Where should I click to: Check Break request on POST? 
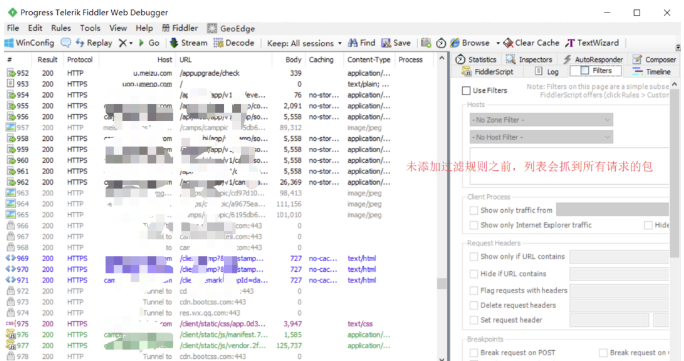tap(474, 352)
